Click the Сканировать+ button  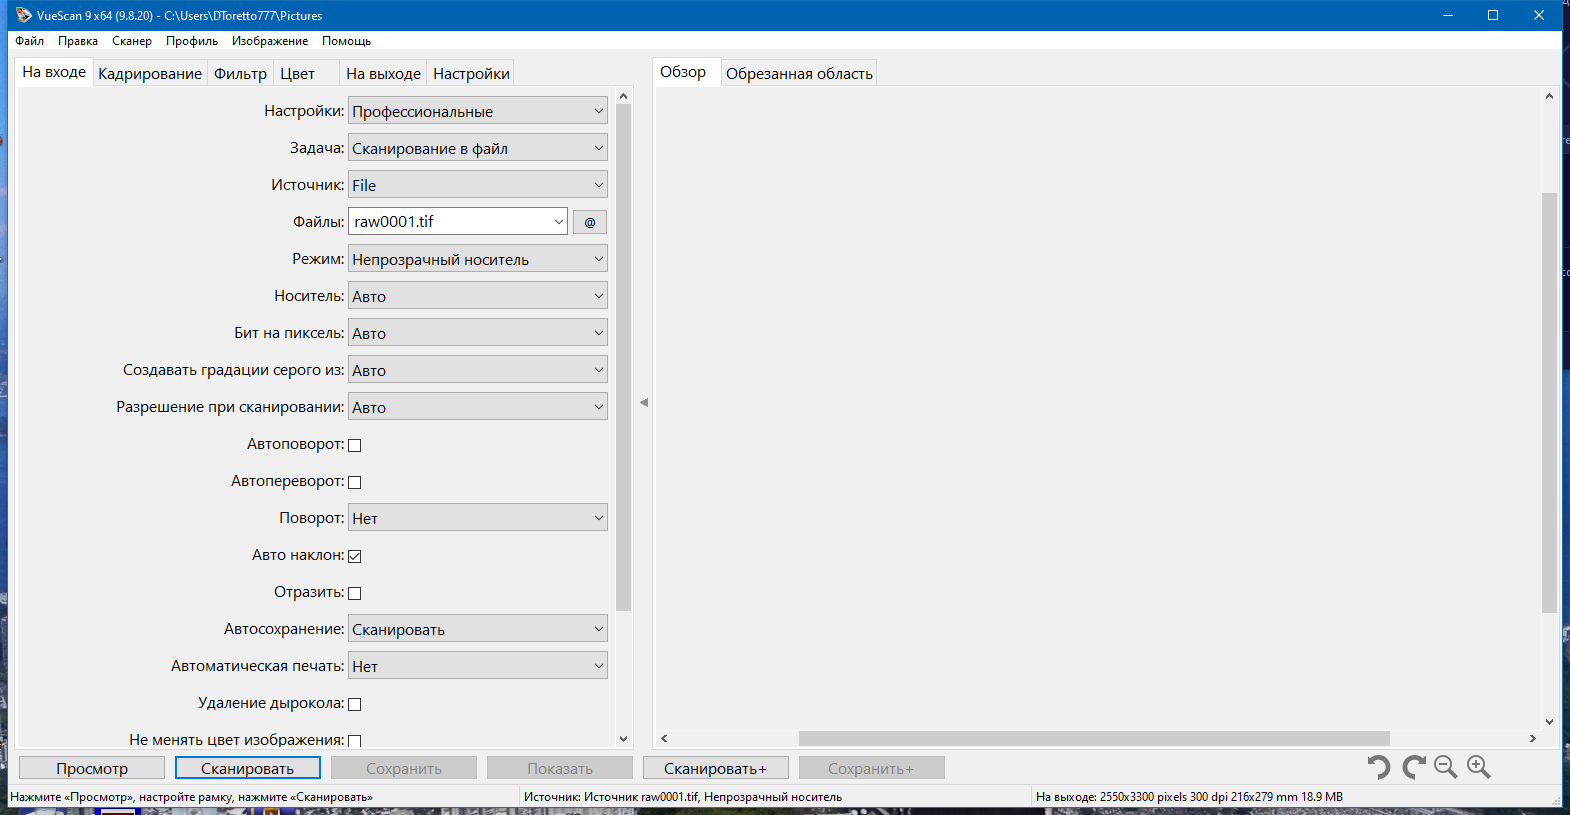point(716,768)
